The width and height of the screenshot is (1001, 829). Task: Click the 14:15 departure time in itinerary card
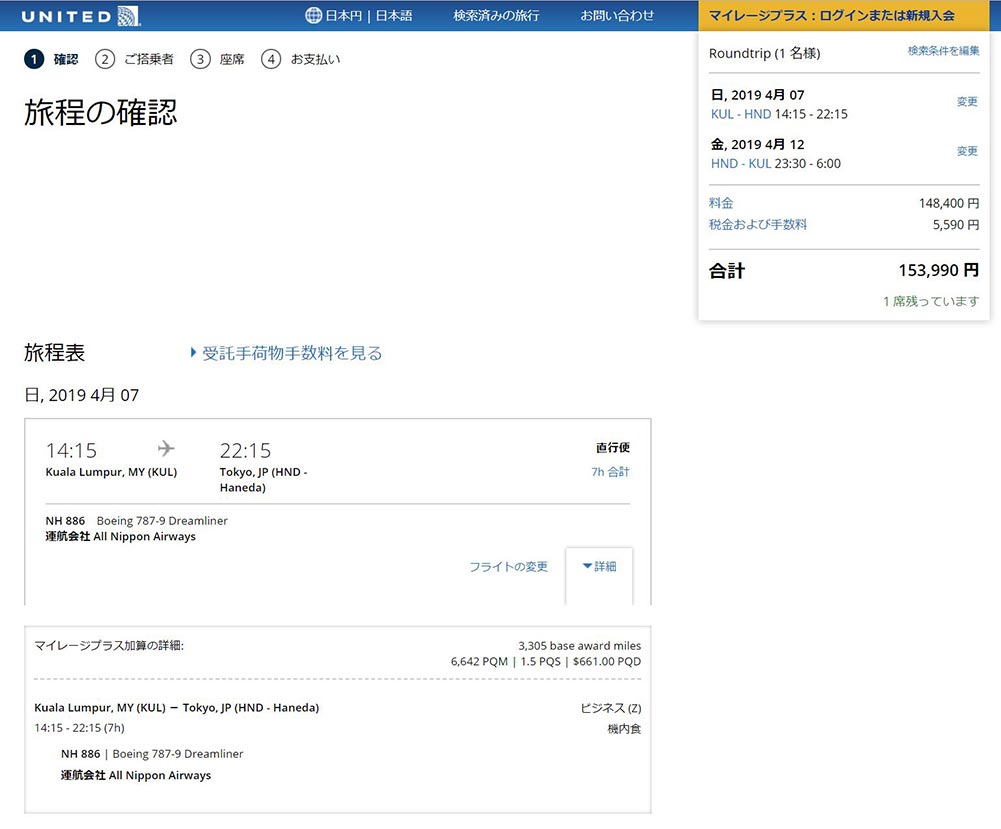tap(71, 451)
